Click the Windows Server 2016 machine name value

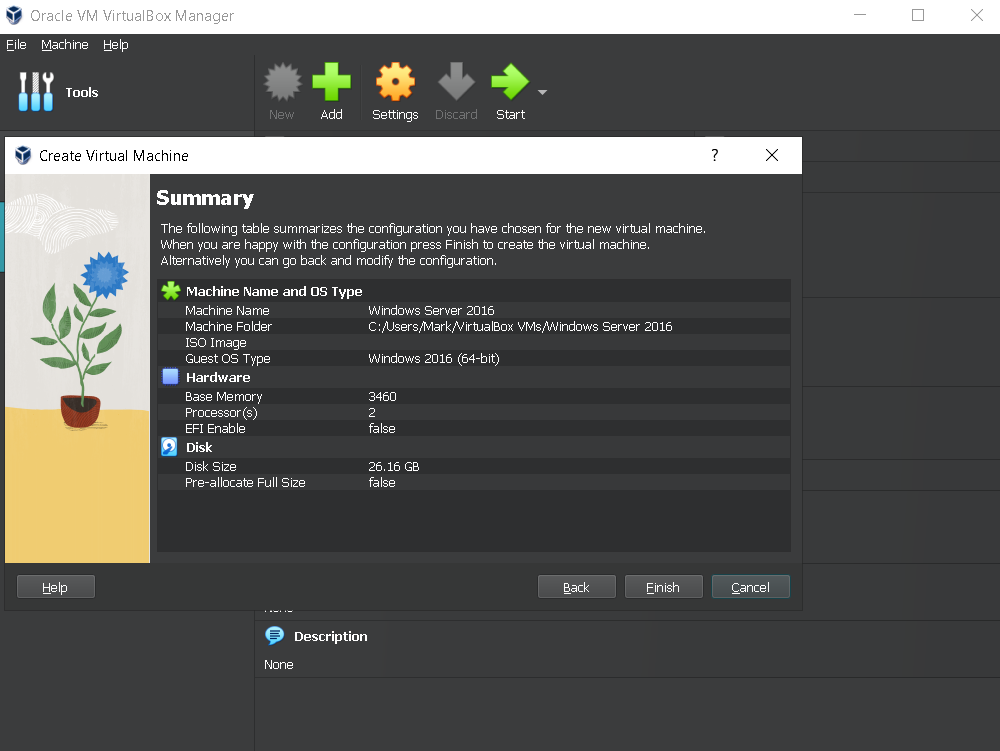(431, 310)
